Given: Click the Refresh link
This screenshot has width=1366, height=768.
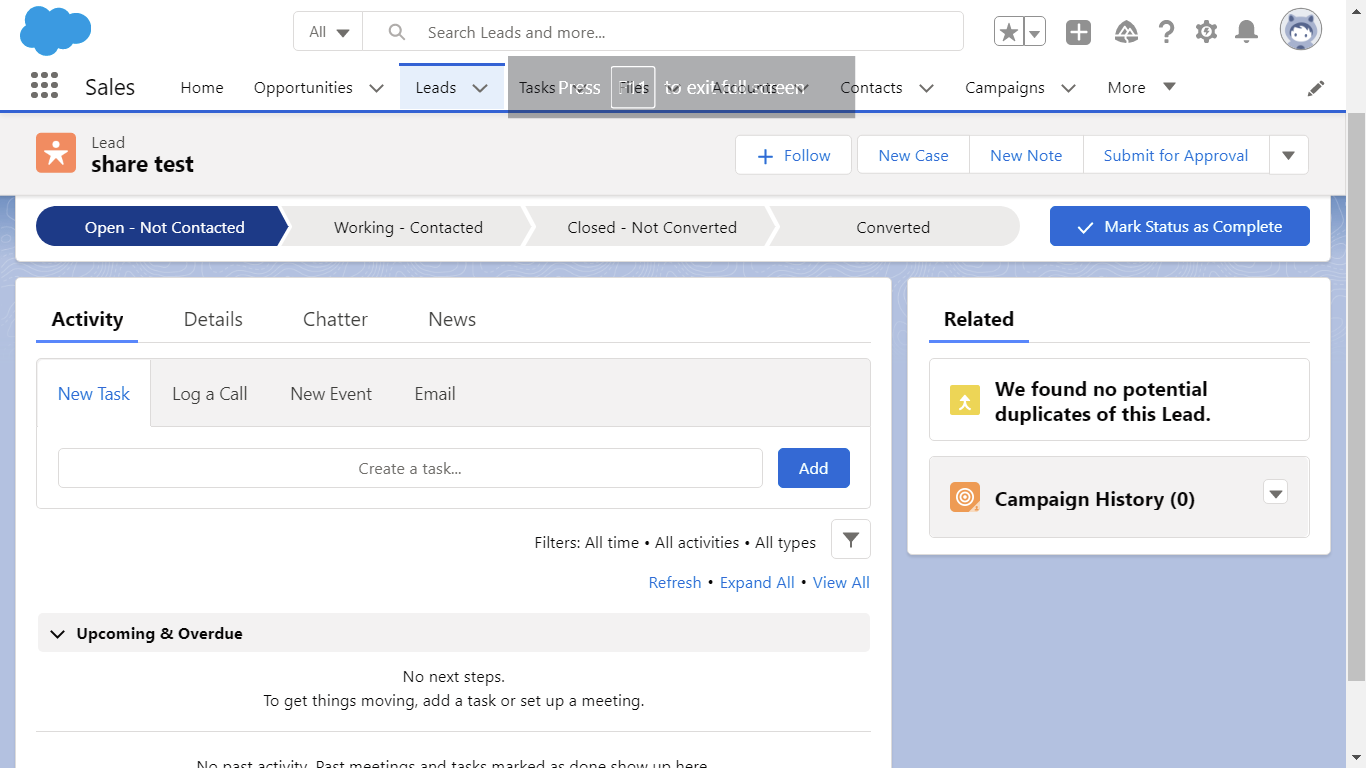Looking at the screenshot, I should coord(675,582).
